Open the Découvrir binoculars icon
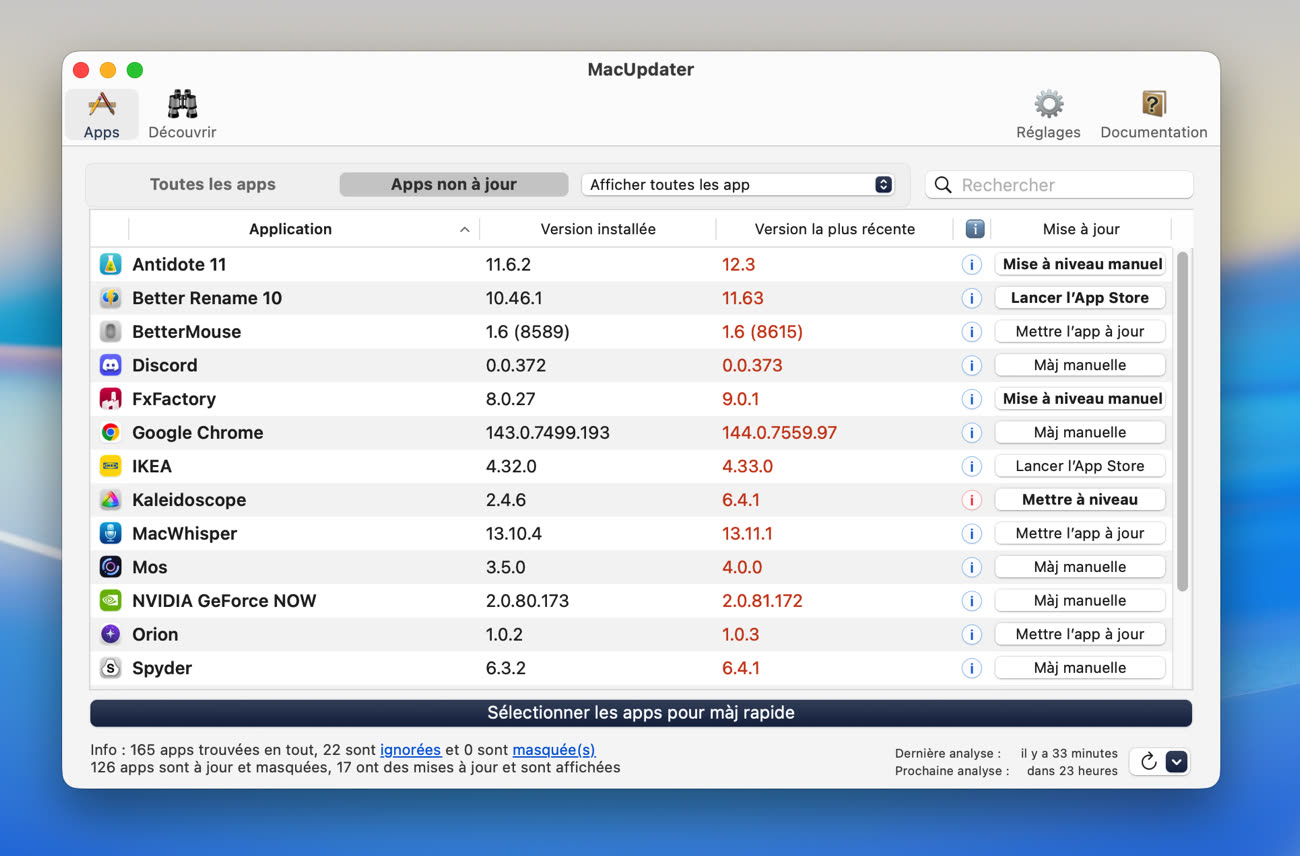The width and height of the screenshot is (1300, 856). 182,105
